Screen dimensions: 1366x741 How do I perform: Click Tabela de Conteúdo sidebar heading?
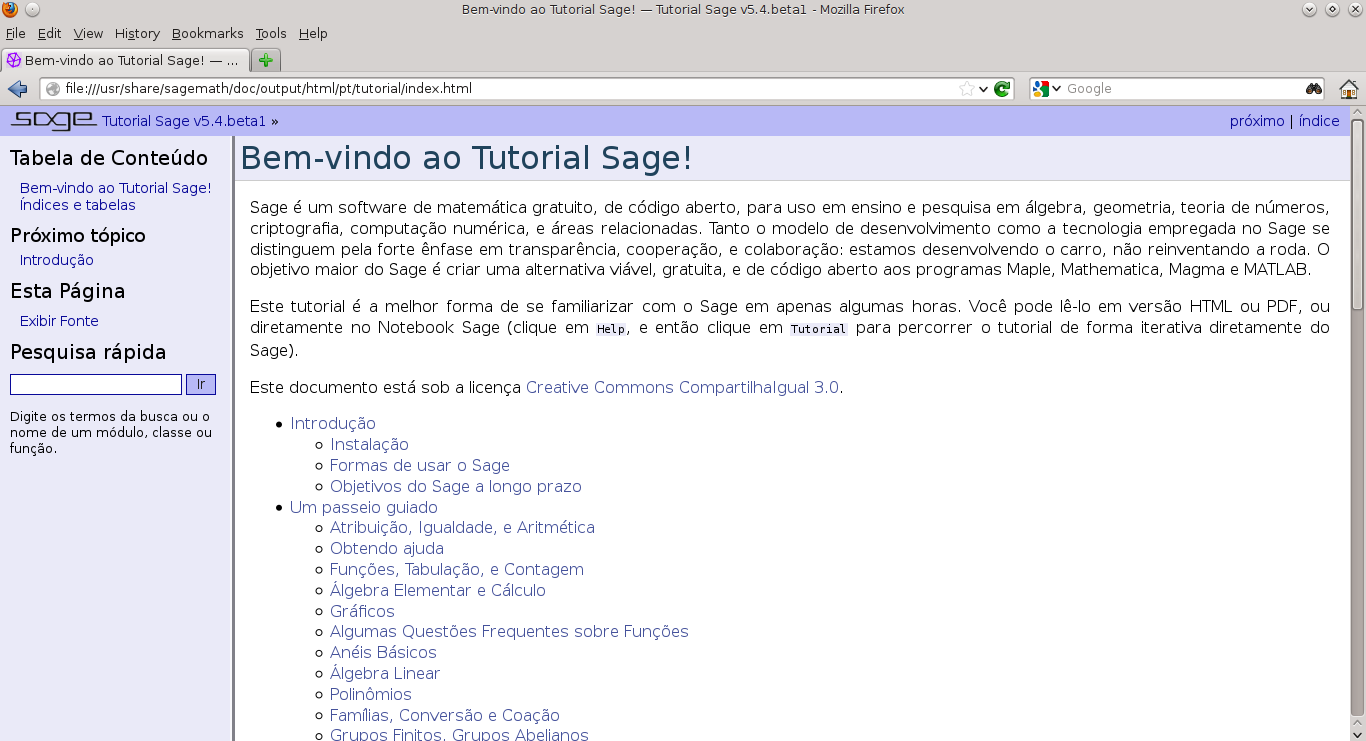[109, 158]
